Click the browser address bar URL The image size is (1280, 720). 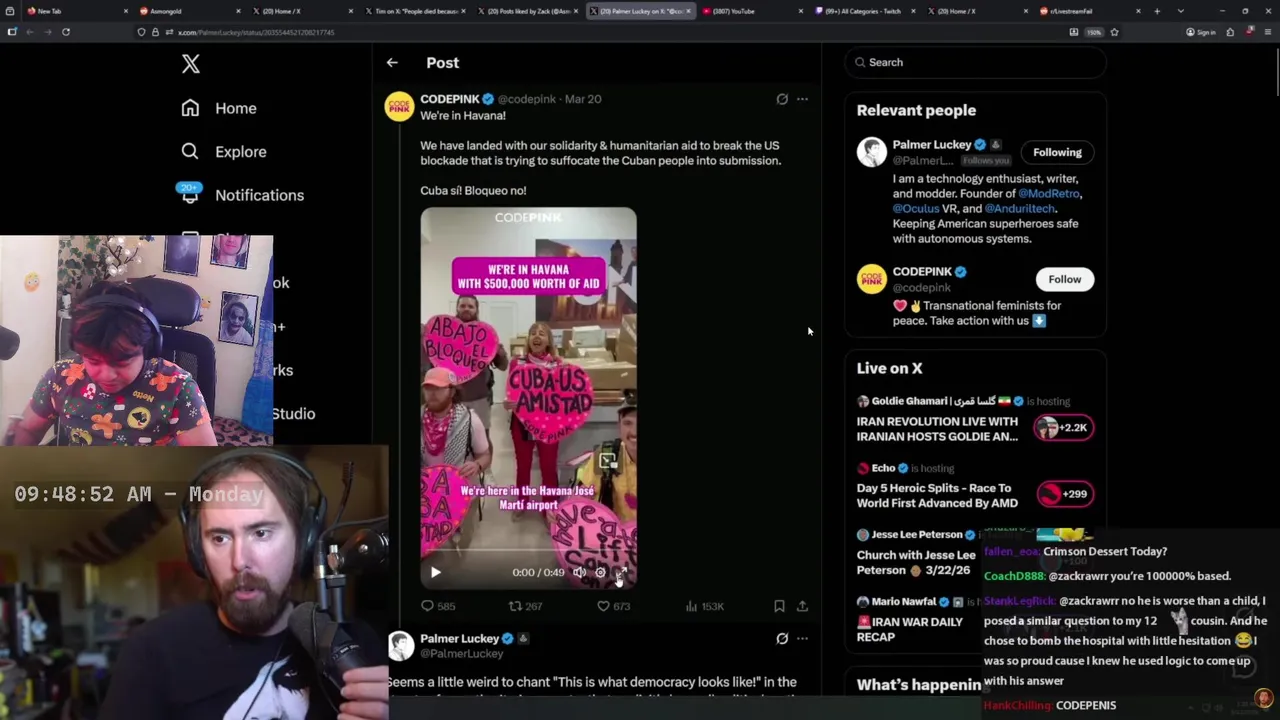256,32
